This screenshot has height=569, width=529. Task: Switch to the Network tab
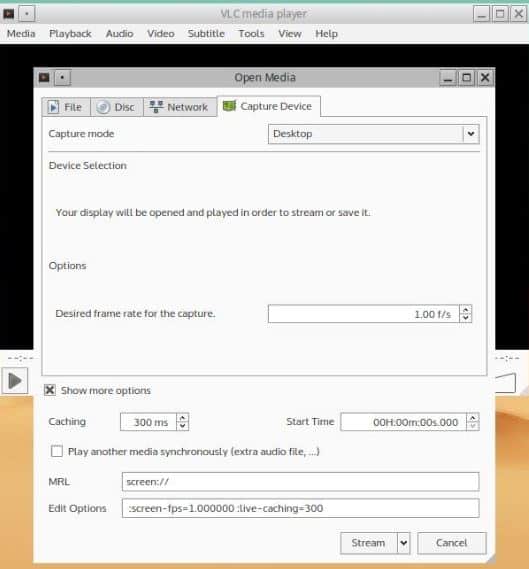(180, 107)
